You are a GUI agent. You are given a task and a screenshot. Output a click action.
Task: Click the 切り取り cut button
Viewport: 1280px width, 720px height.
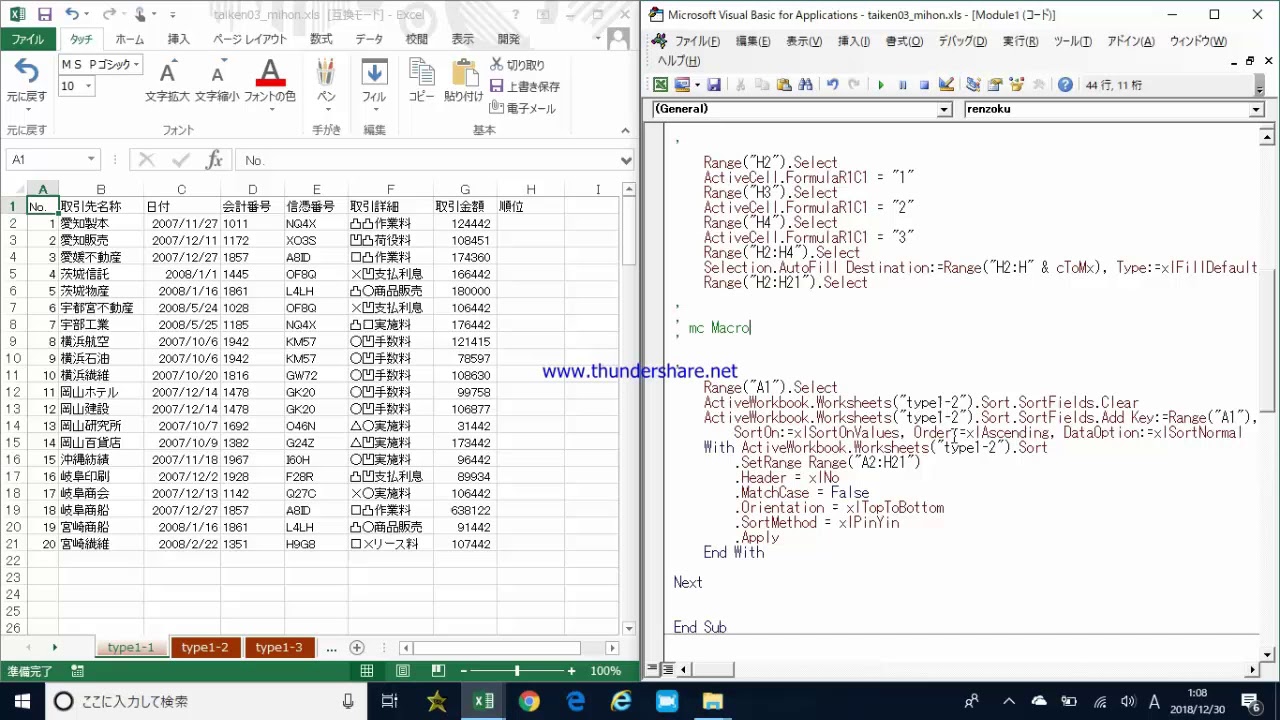click(518, 65)
